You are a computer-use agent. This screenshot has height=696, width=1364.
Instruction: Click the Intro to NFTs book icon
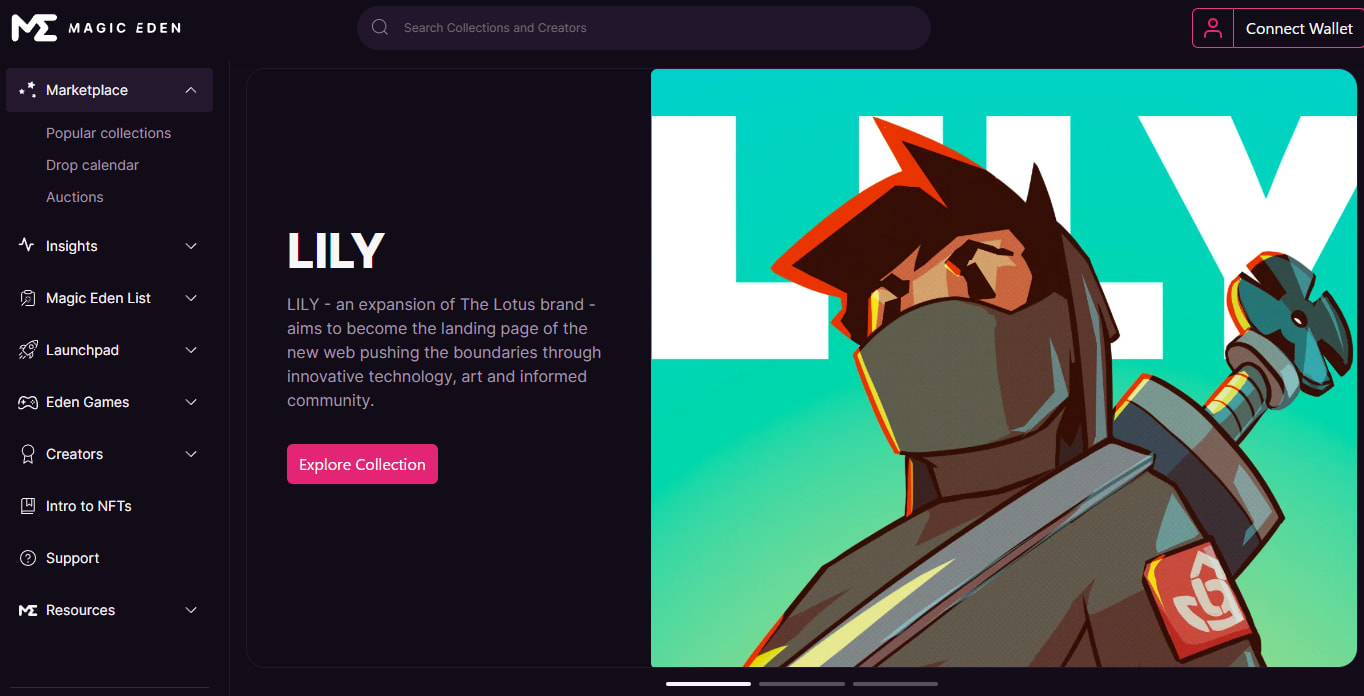click(28, 506)
